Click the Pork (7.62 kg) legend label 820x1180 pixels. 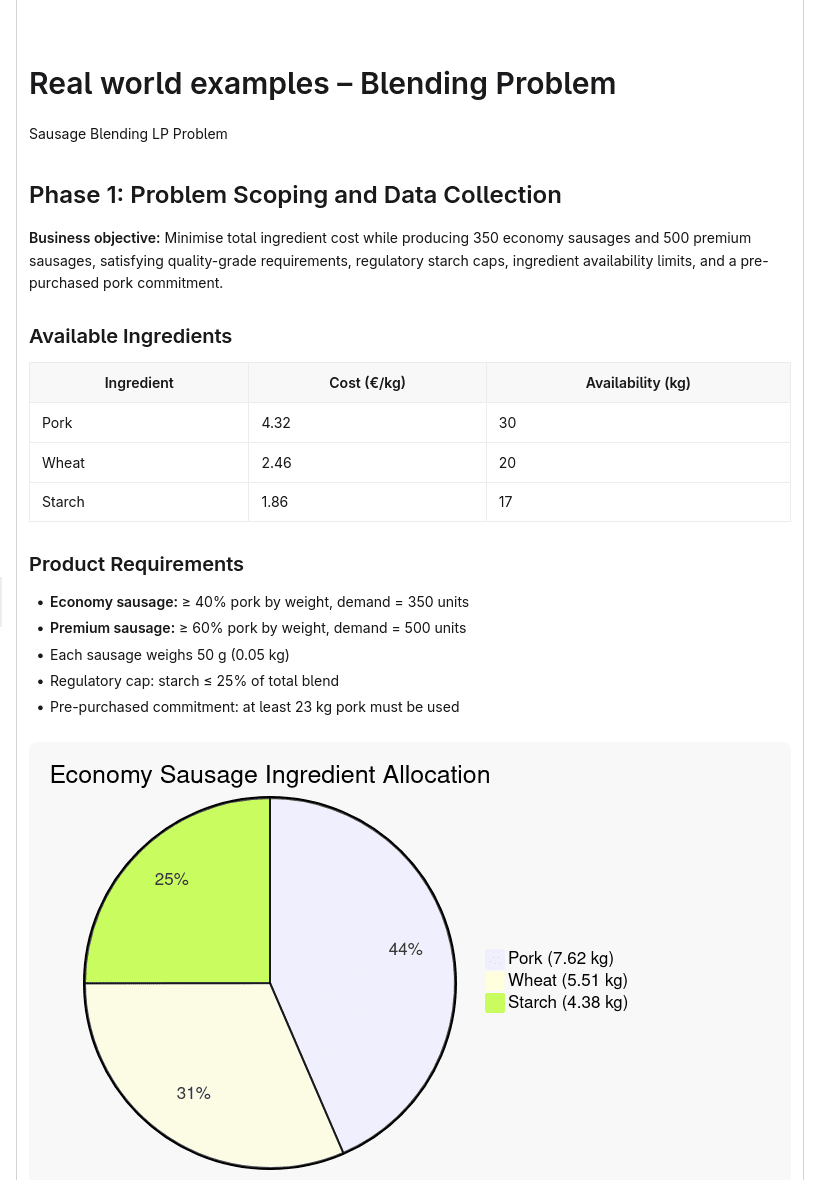point(560,958)
